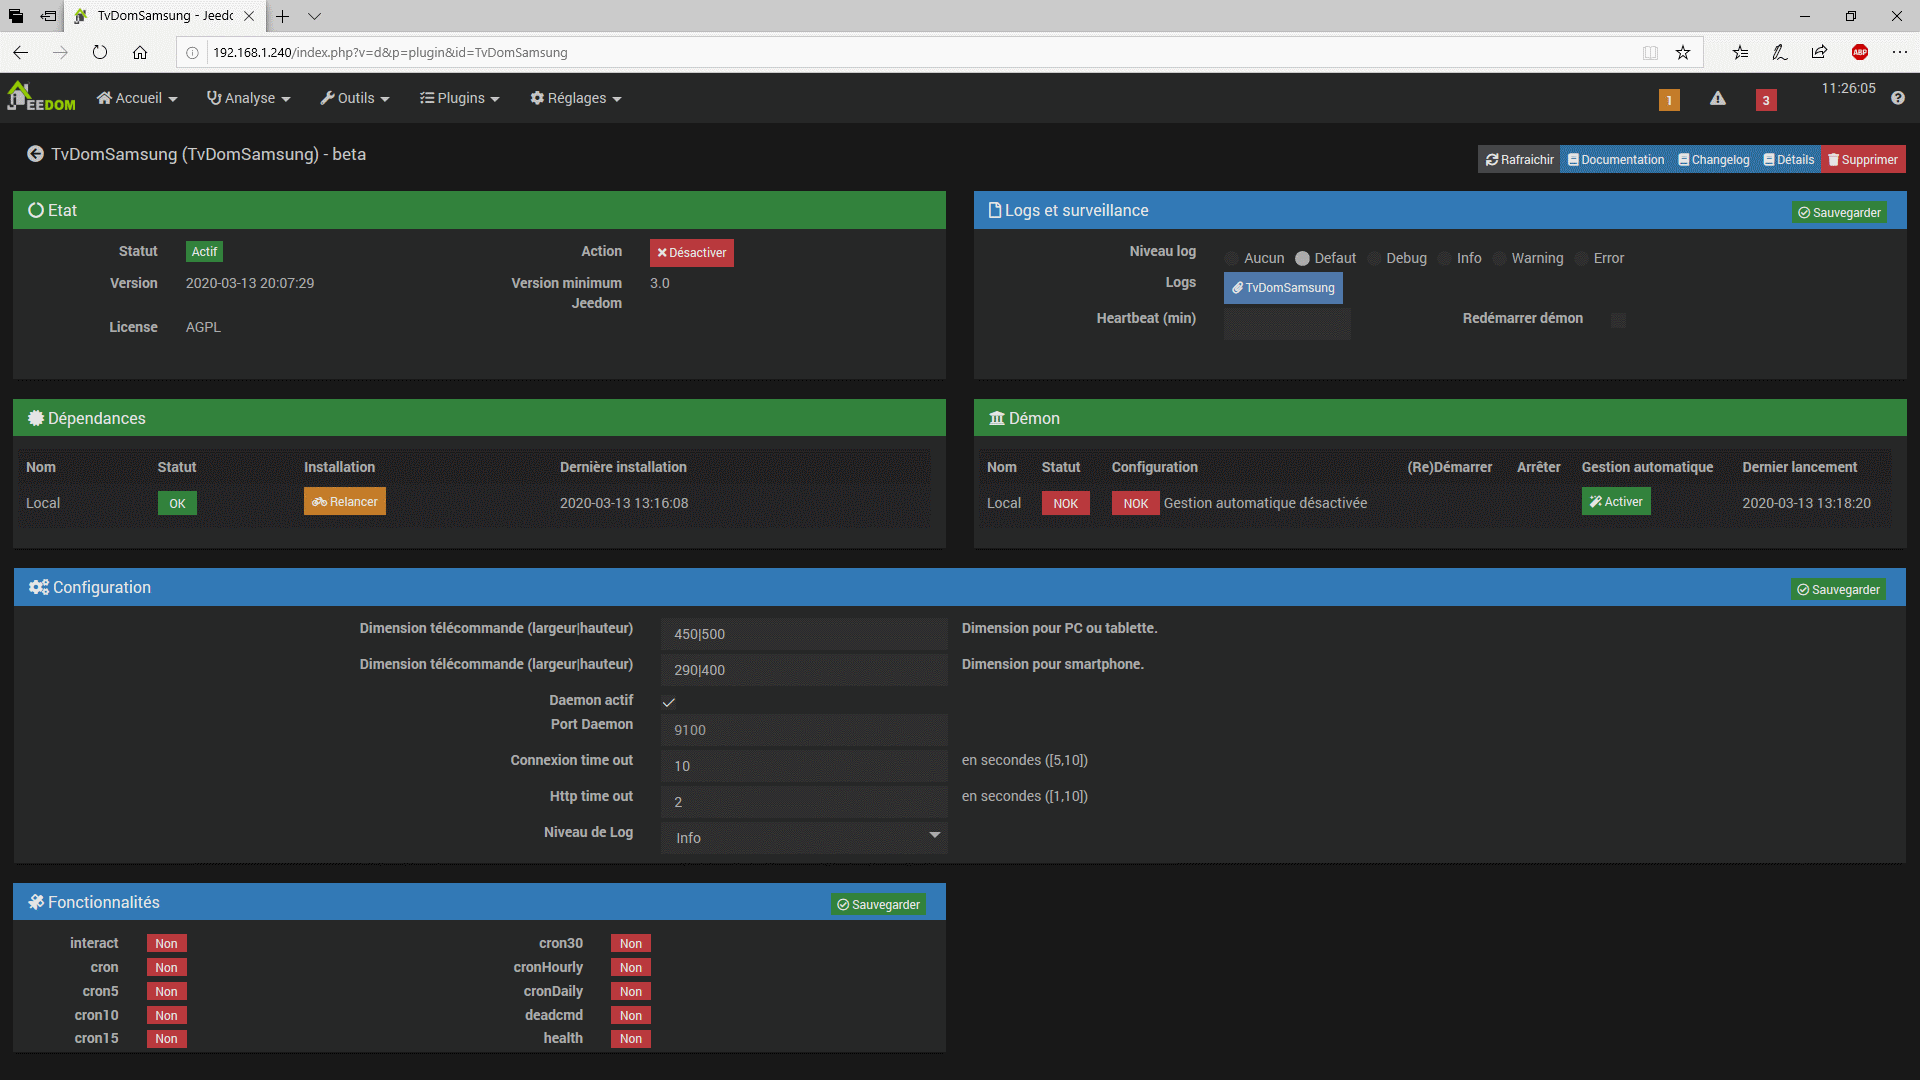Close the TvDomSamsung tab

[x=249, y=16]
